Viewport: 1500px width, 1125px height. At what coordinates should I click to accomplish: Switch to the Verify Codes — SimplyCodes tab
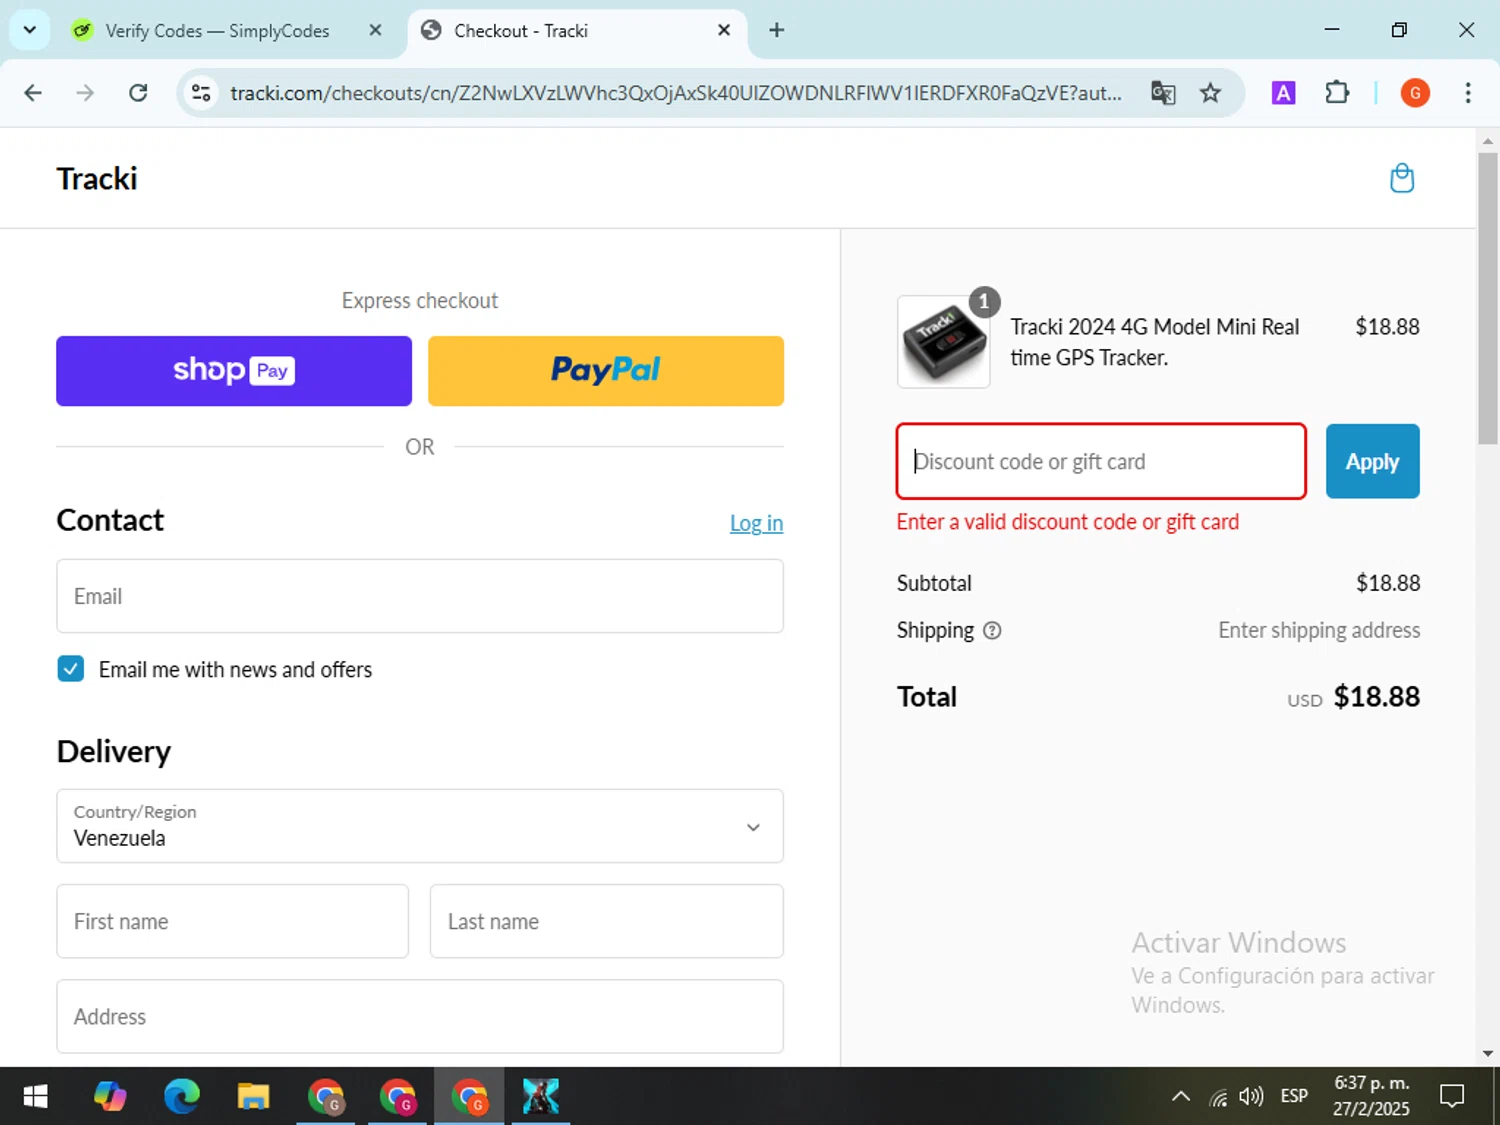point(217,31)
